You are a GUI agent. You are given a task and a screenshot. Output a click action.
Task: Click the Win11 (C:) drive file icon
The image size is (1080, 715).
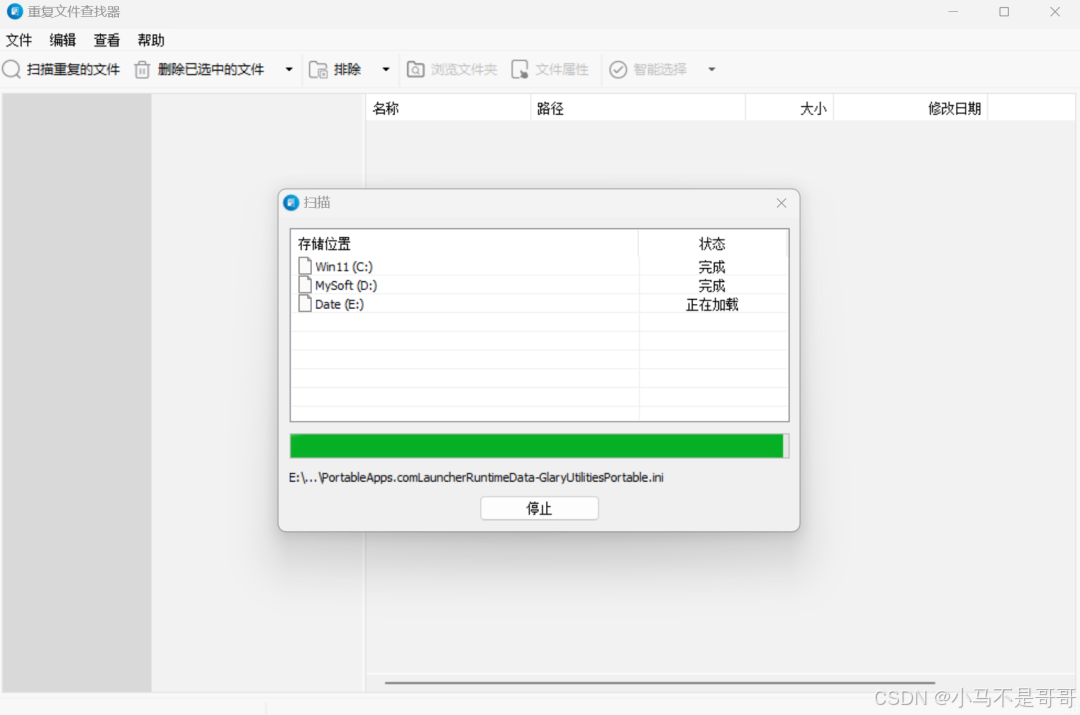point(304,266)
